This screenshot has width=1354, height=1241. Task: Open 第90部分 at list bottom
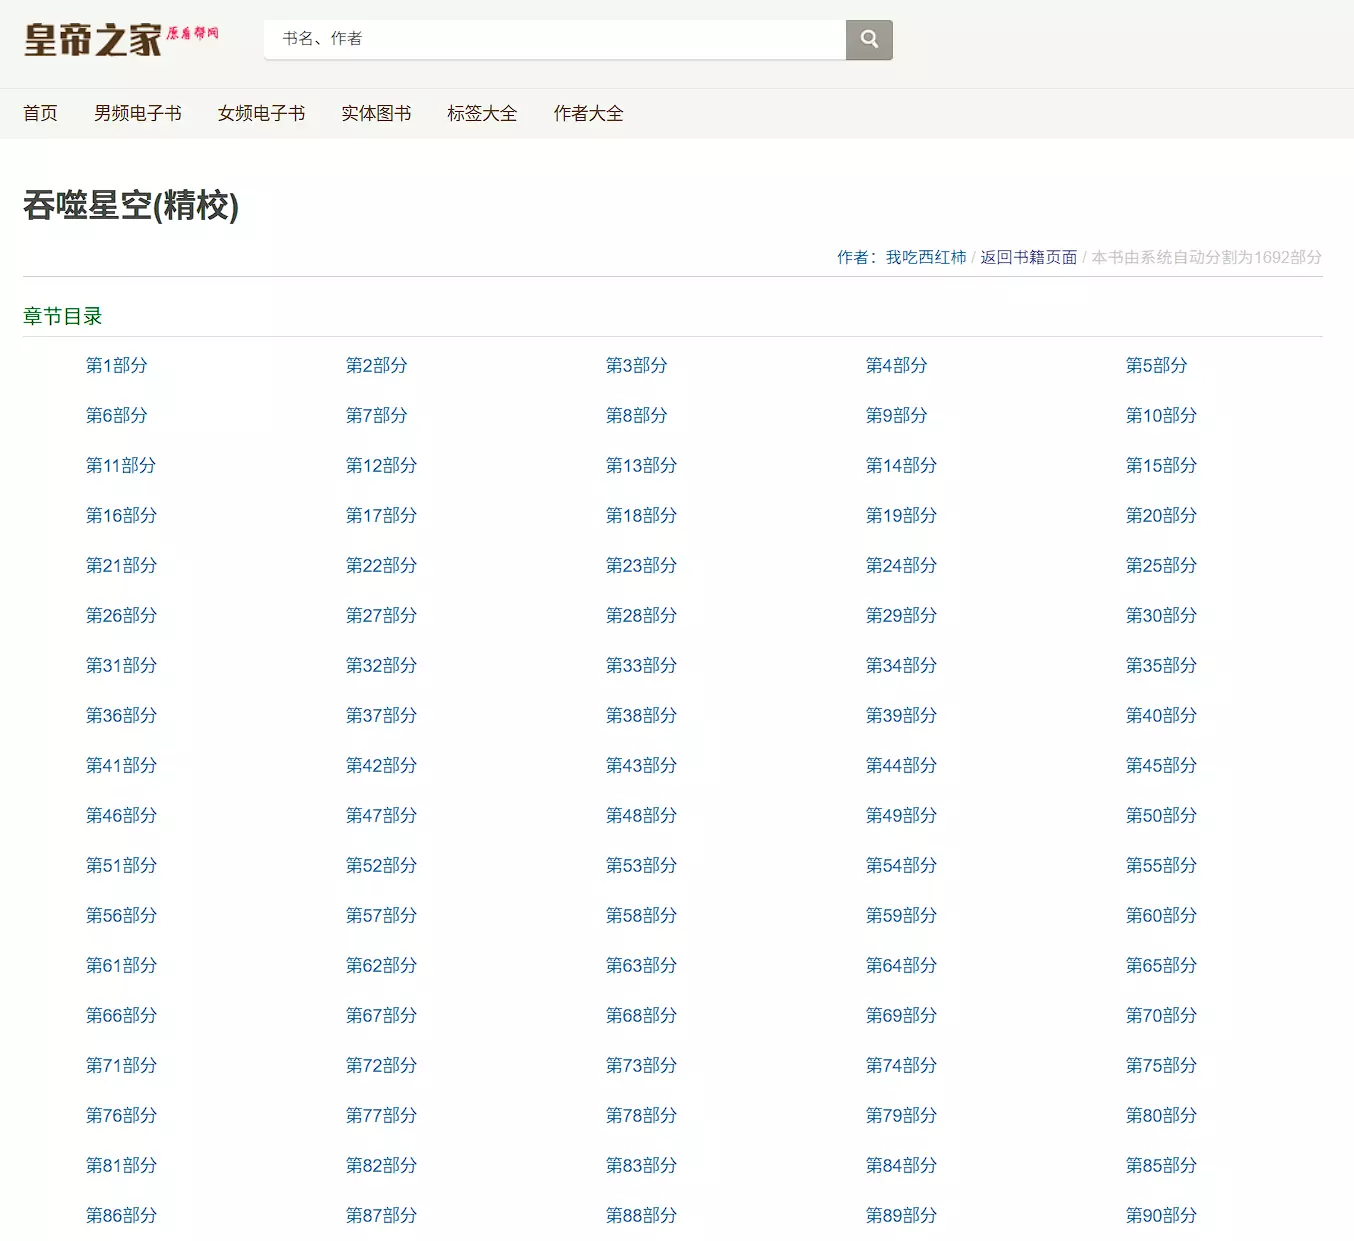click(x=1161, y=1216)
